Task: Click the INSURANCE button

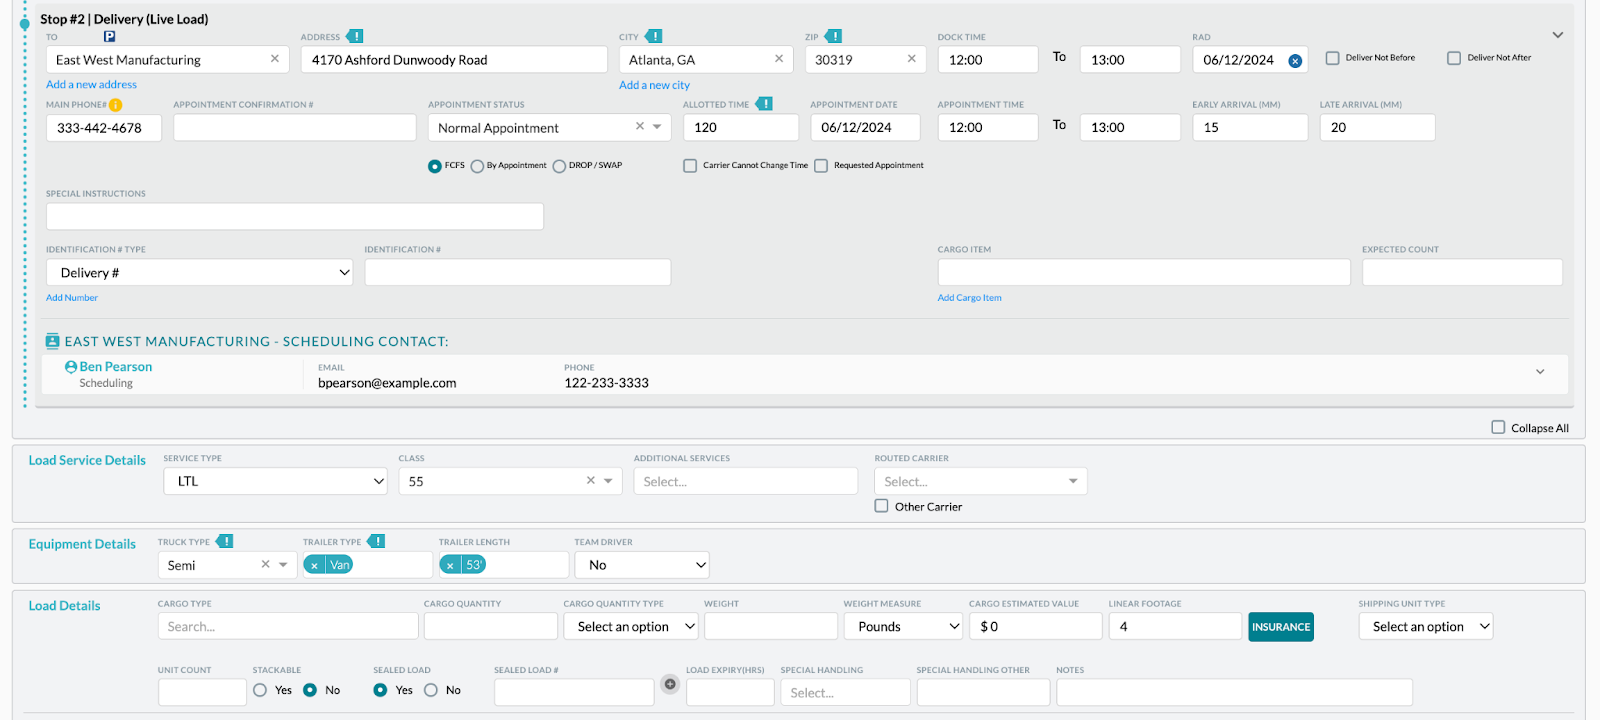Action: (1281, 627)
